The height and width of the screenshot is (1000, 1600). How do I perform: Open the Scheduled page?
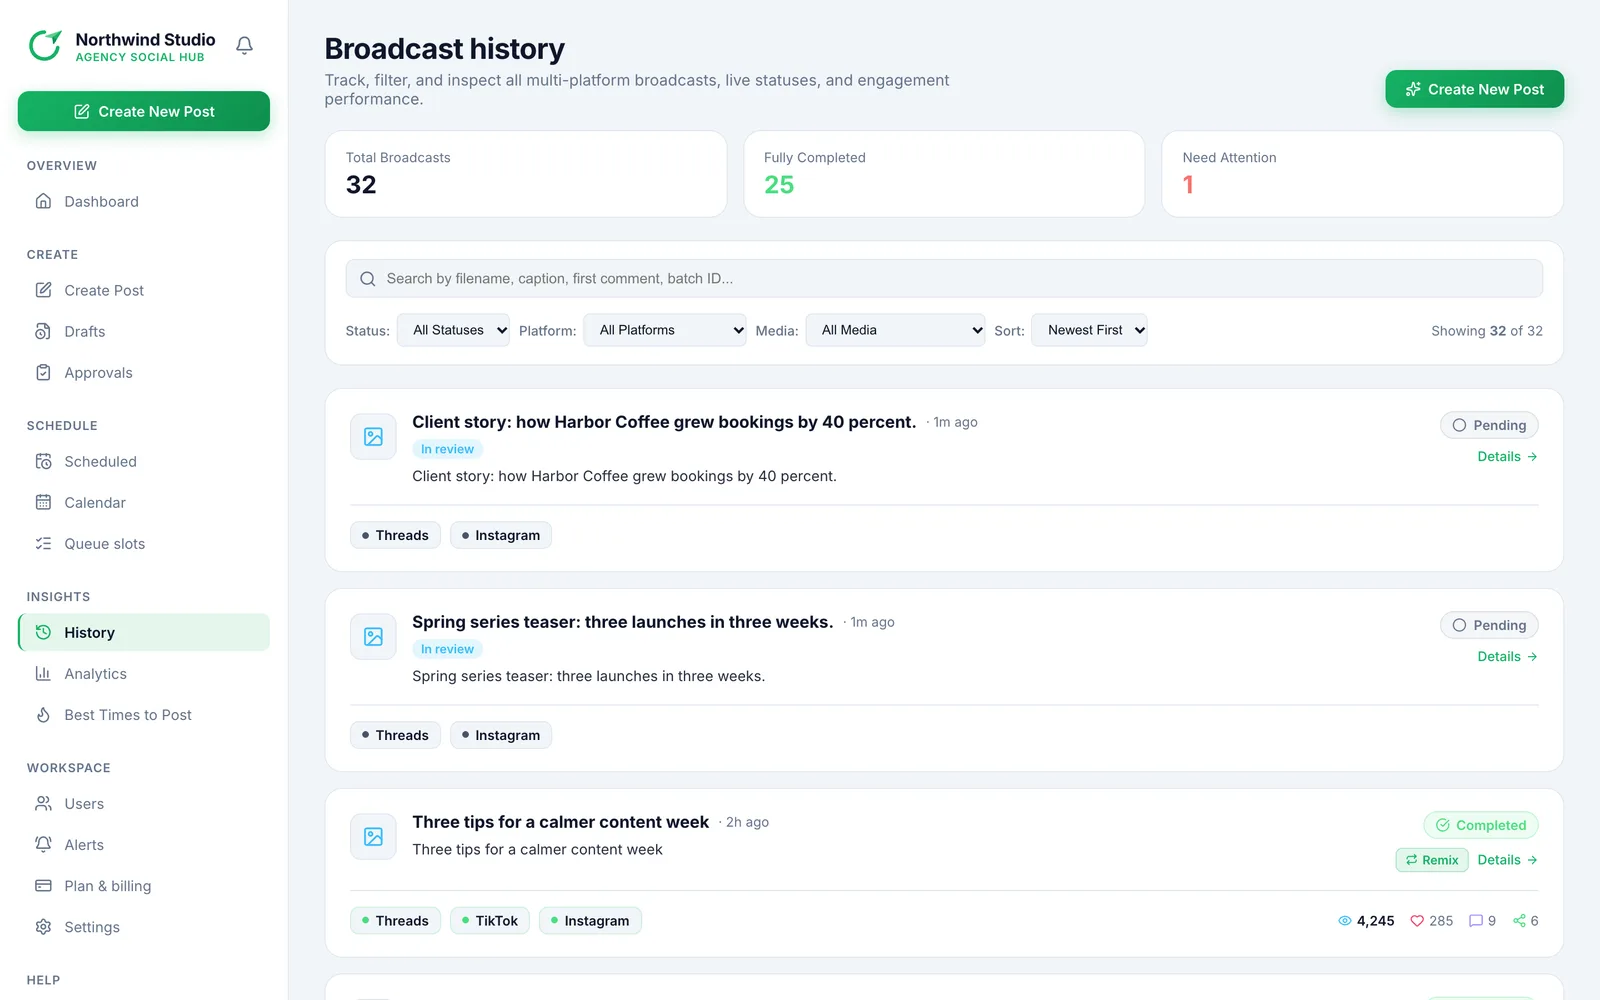click(x=144, y=461)
